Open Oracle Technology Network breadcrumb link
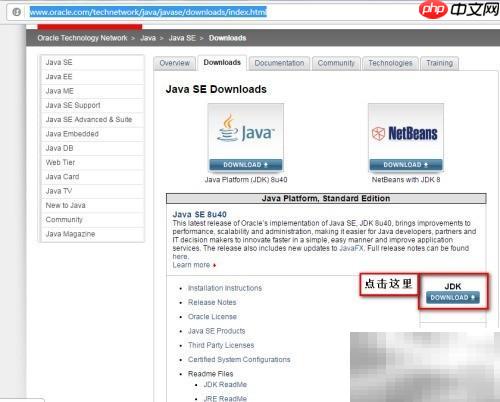The width and height of the screenshot is (500, 402). tap(82, 38)
